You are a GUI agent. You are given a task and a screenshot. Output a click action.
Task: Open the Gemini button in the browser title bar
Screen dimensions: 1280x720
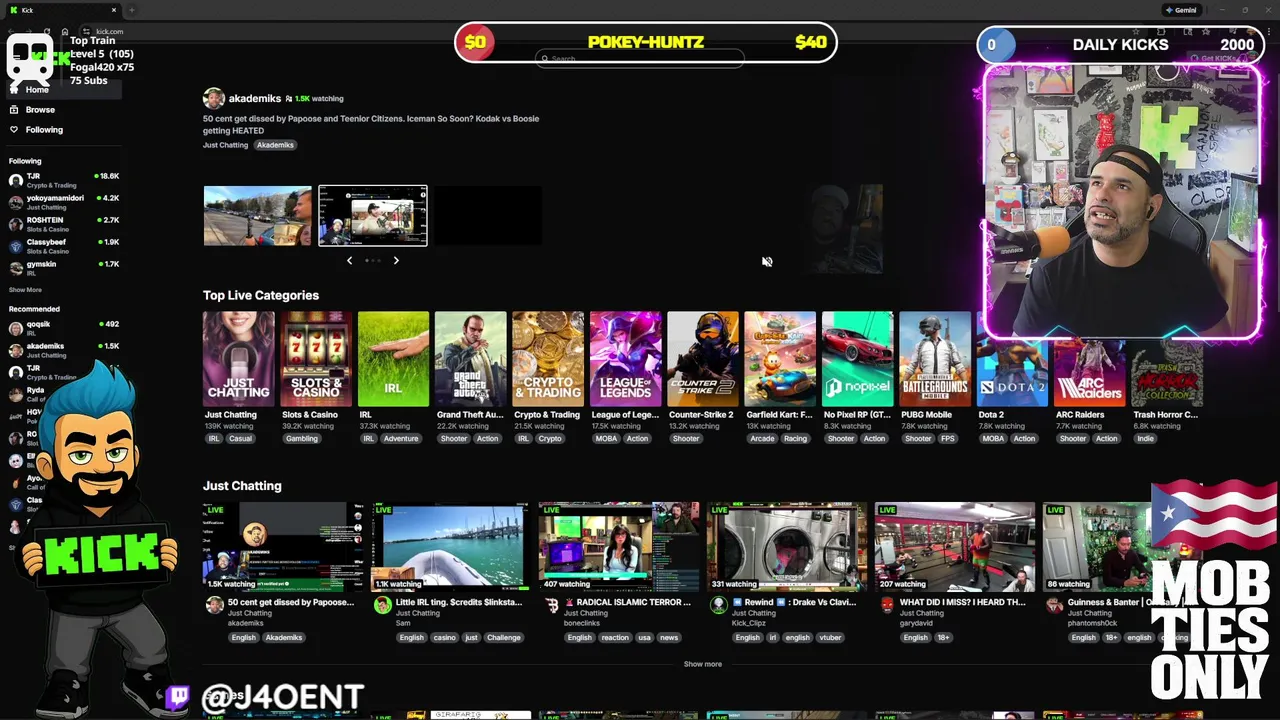click(x=1180, y=10)
